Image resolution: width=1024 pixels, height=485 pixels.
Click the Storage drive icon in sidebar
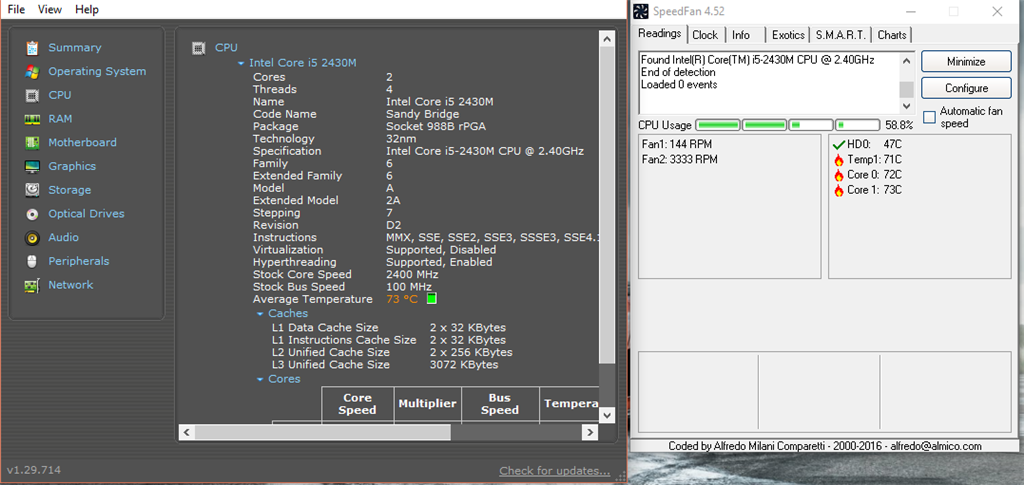(x=32, y=190)
